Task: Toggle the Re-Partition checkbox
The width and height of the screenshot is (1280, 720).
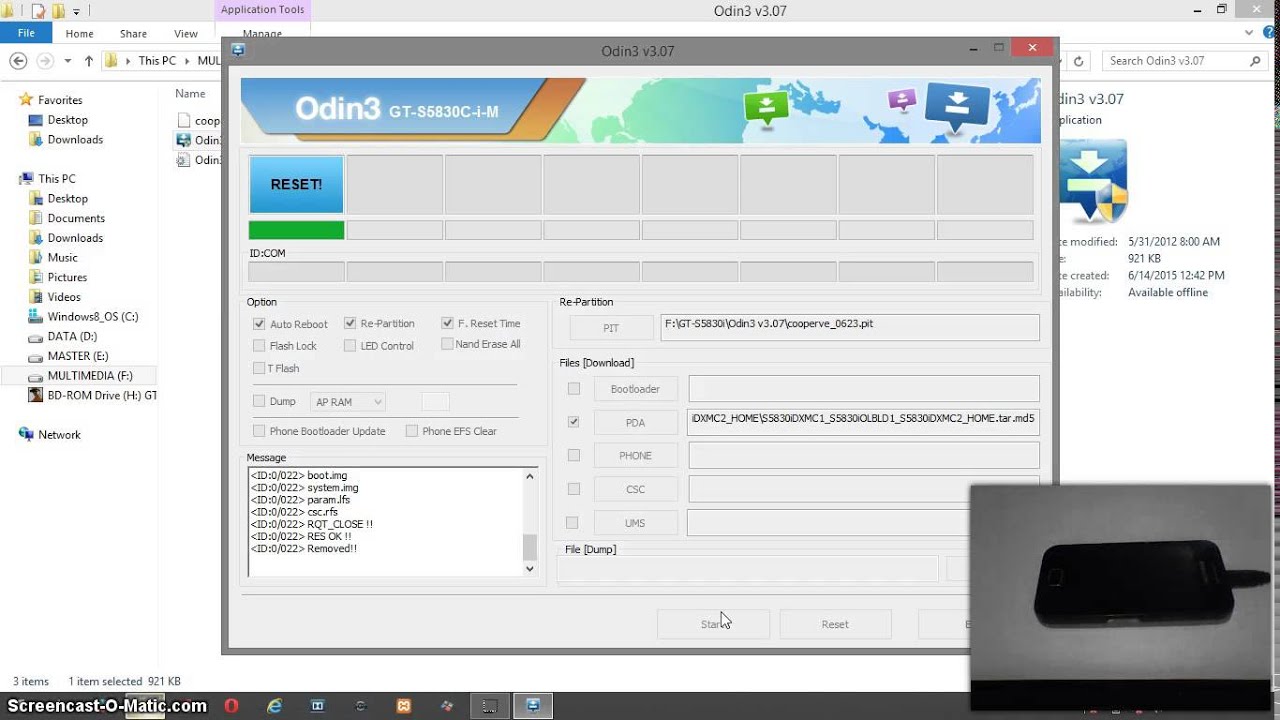Action: [x=350, y=323]
